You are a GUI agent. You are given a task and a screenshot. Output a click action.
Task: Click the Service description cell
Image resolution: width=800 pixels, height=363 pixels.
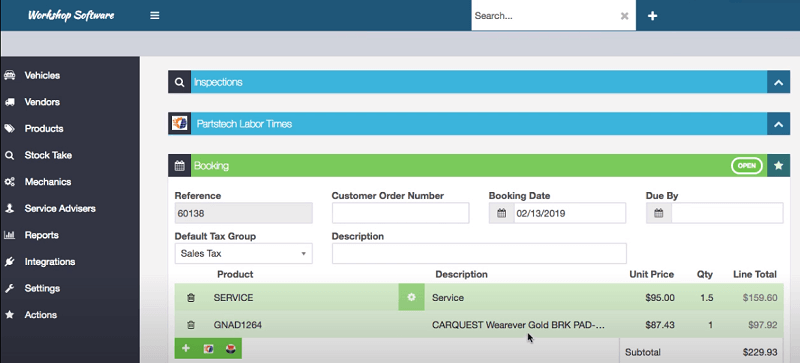click(448, 298)
